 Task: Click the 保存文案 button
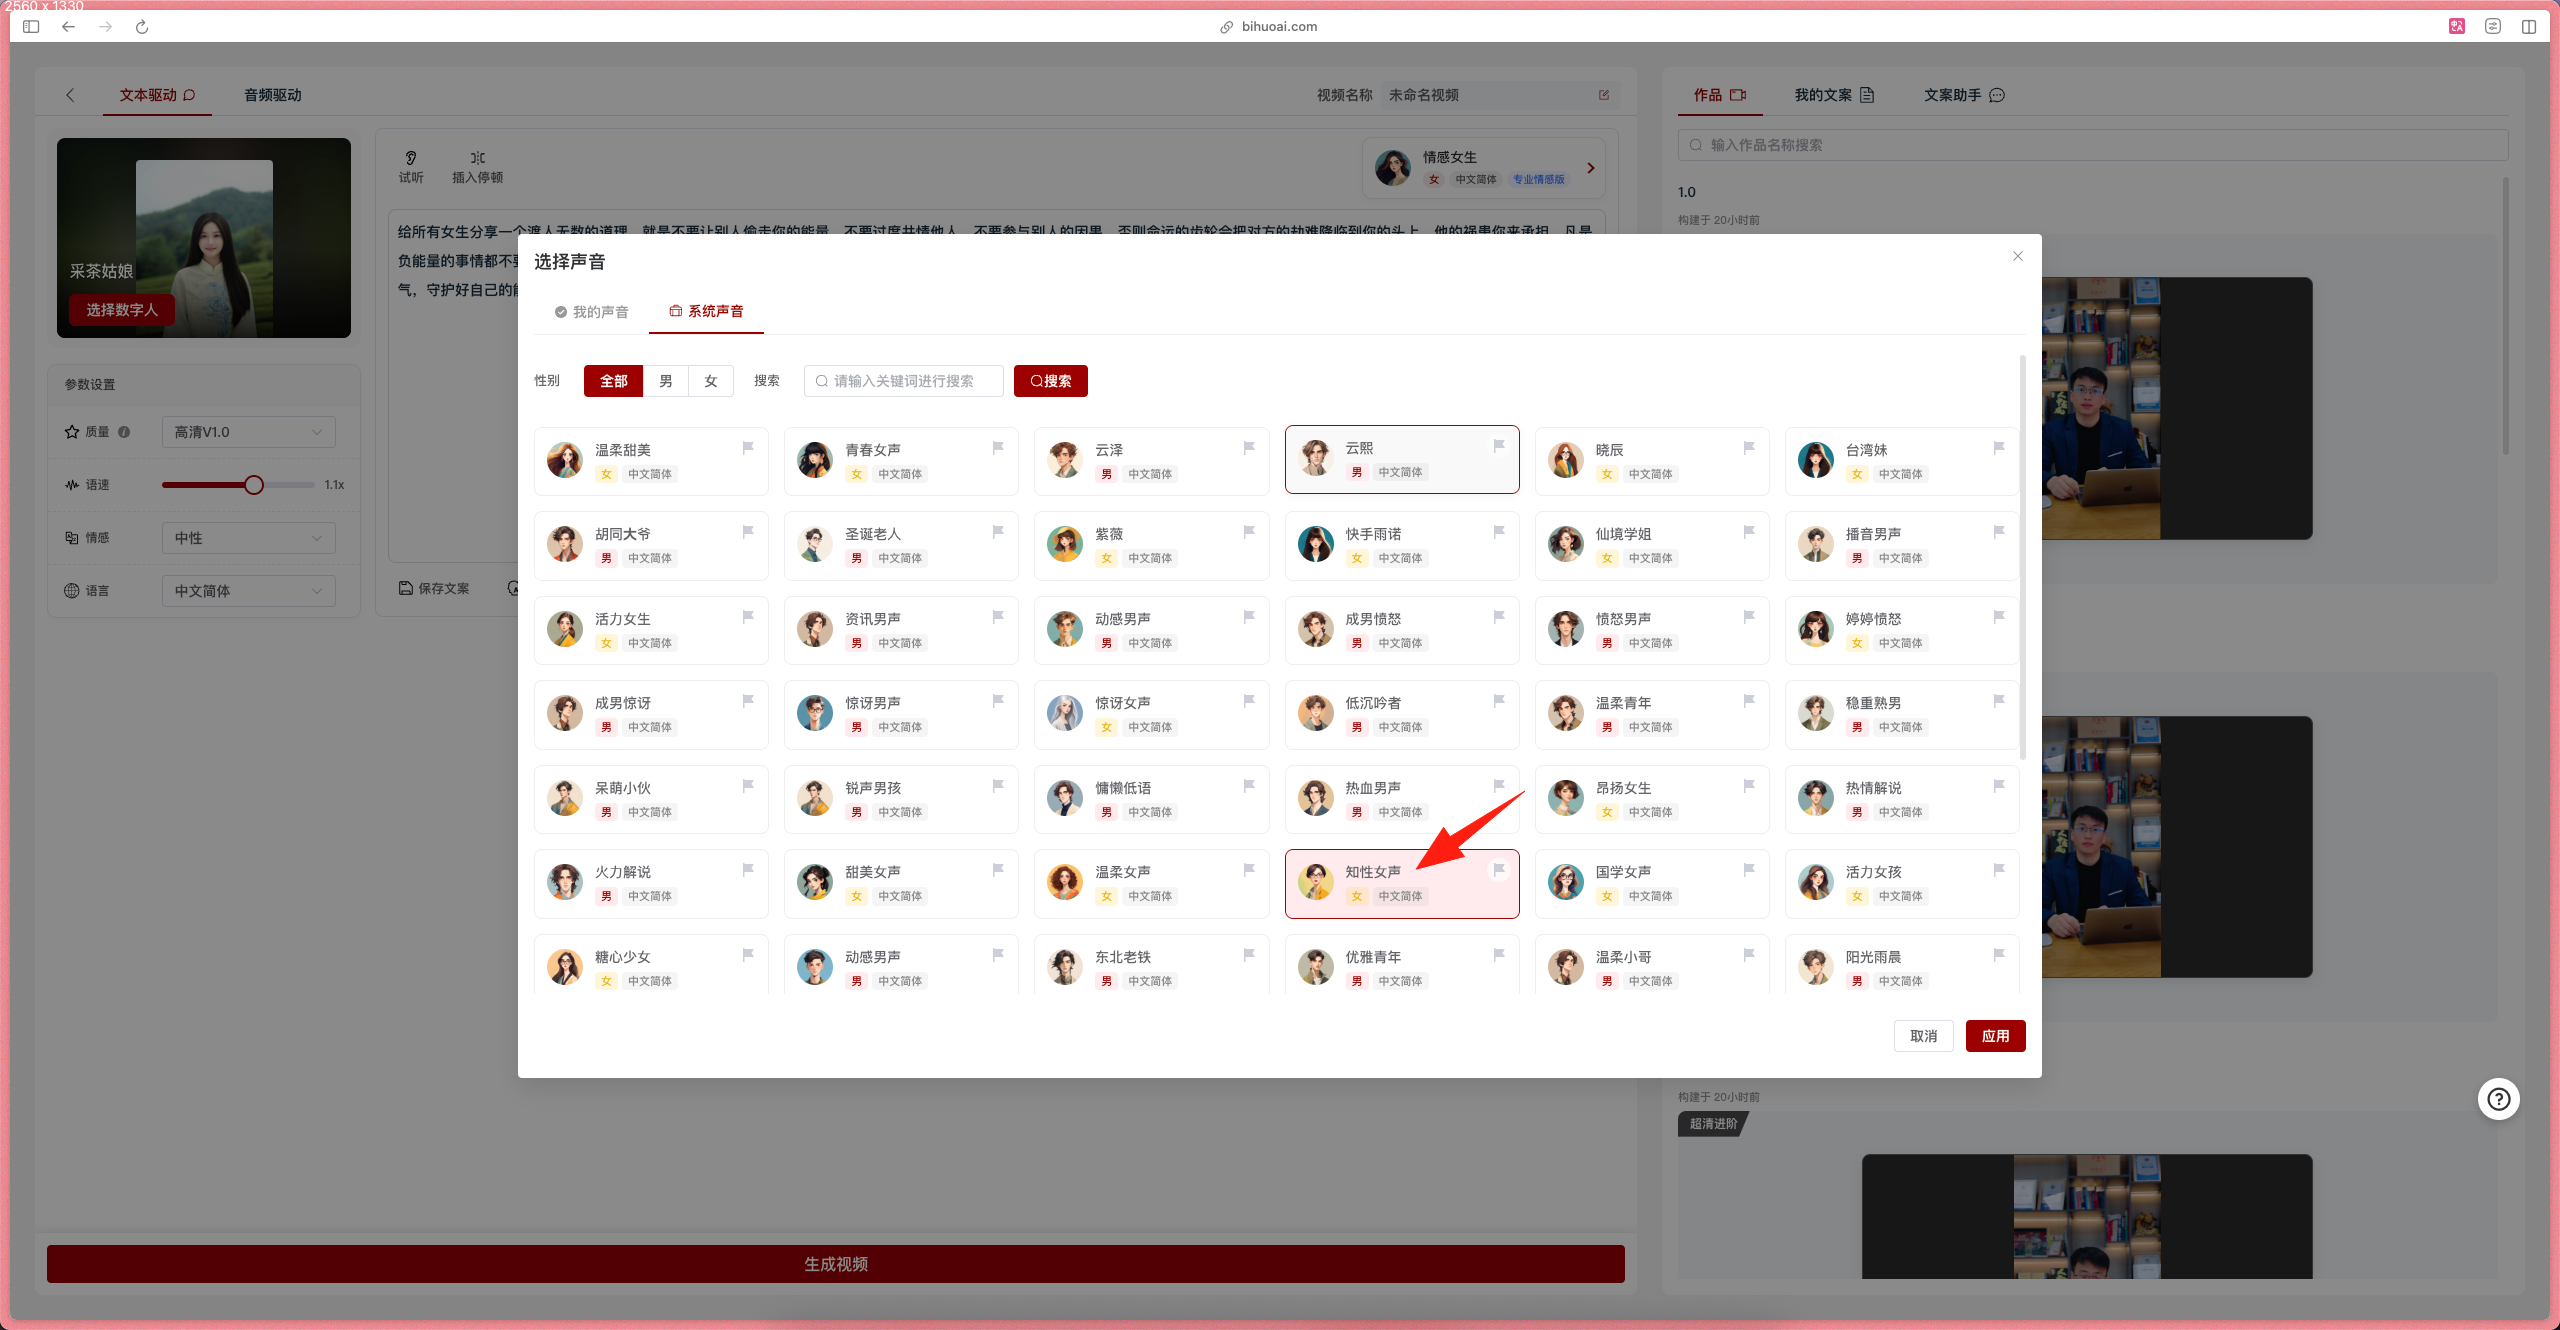[x=434, y=588]
